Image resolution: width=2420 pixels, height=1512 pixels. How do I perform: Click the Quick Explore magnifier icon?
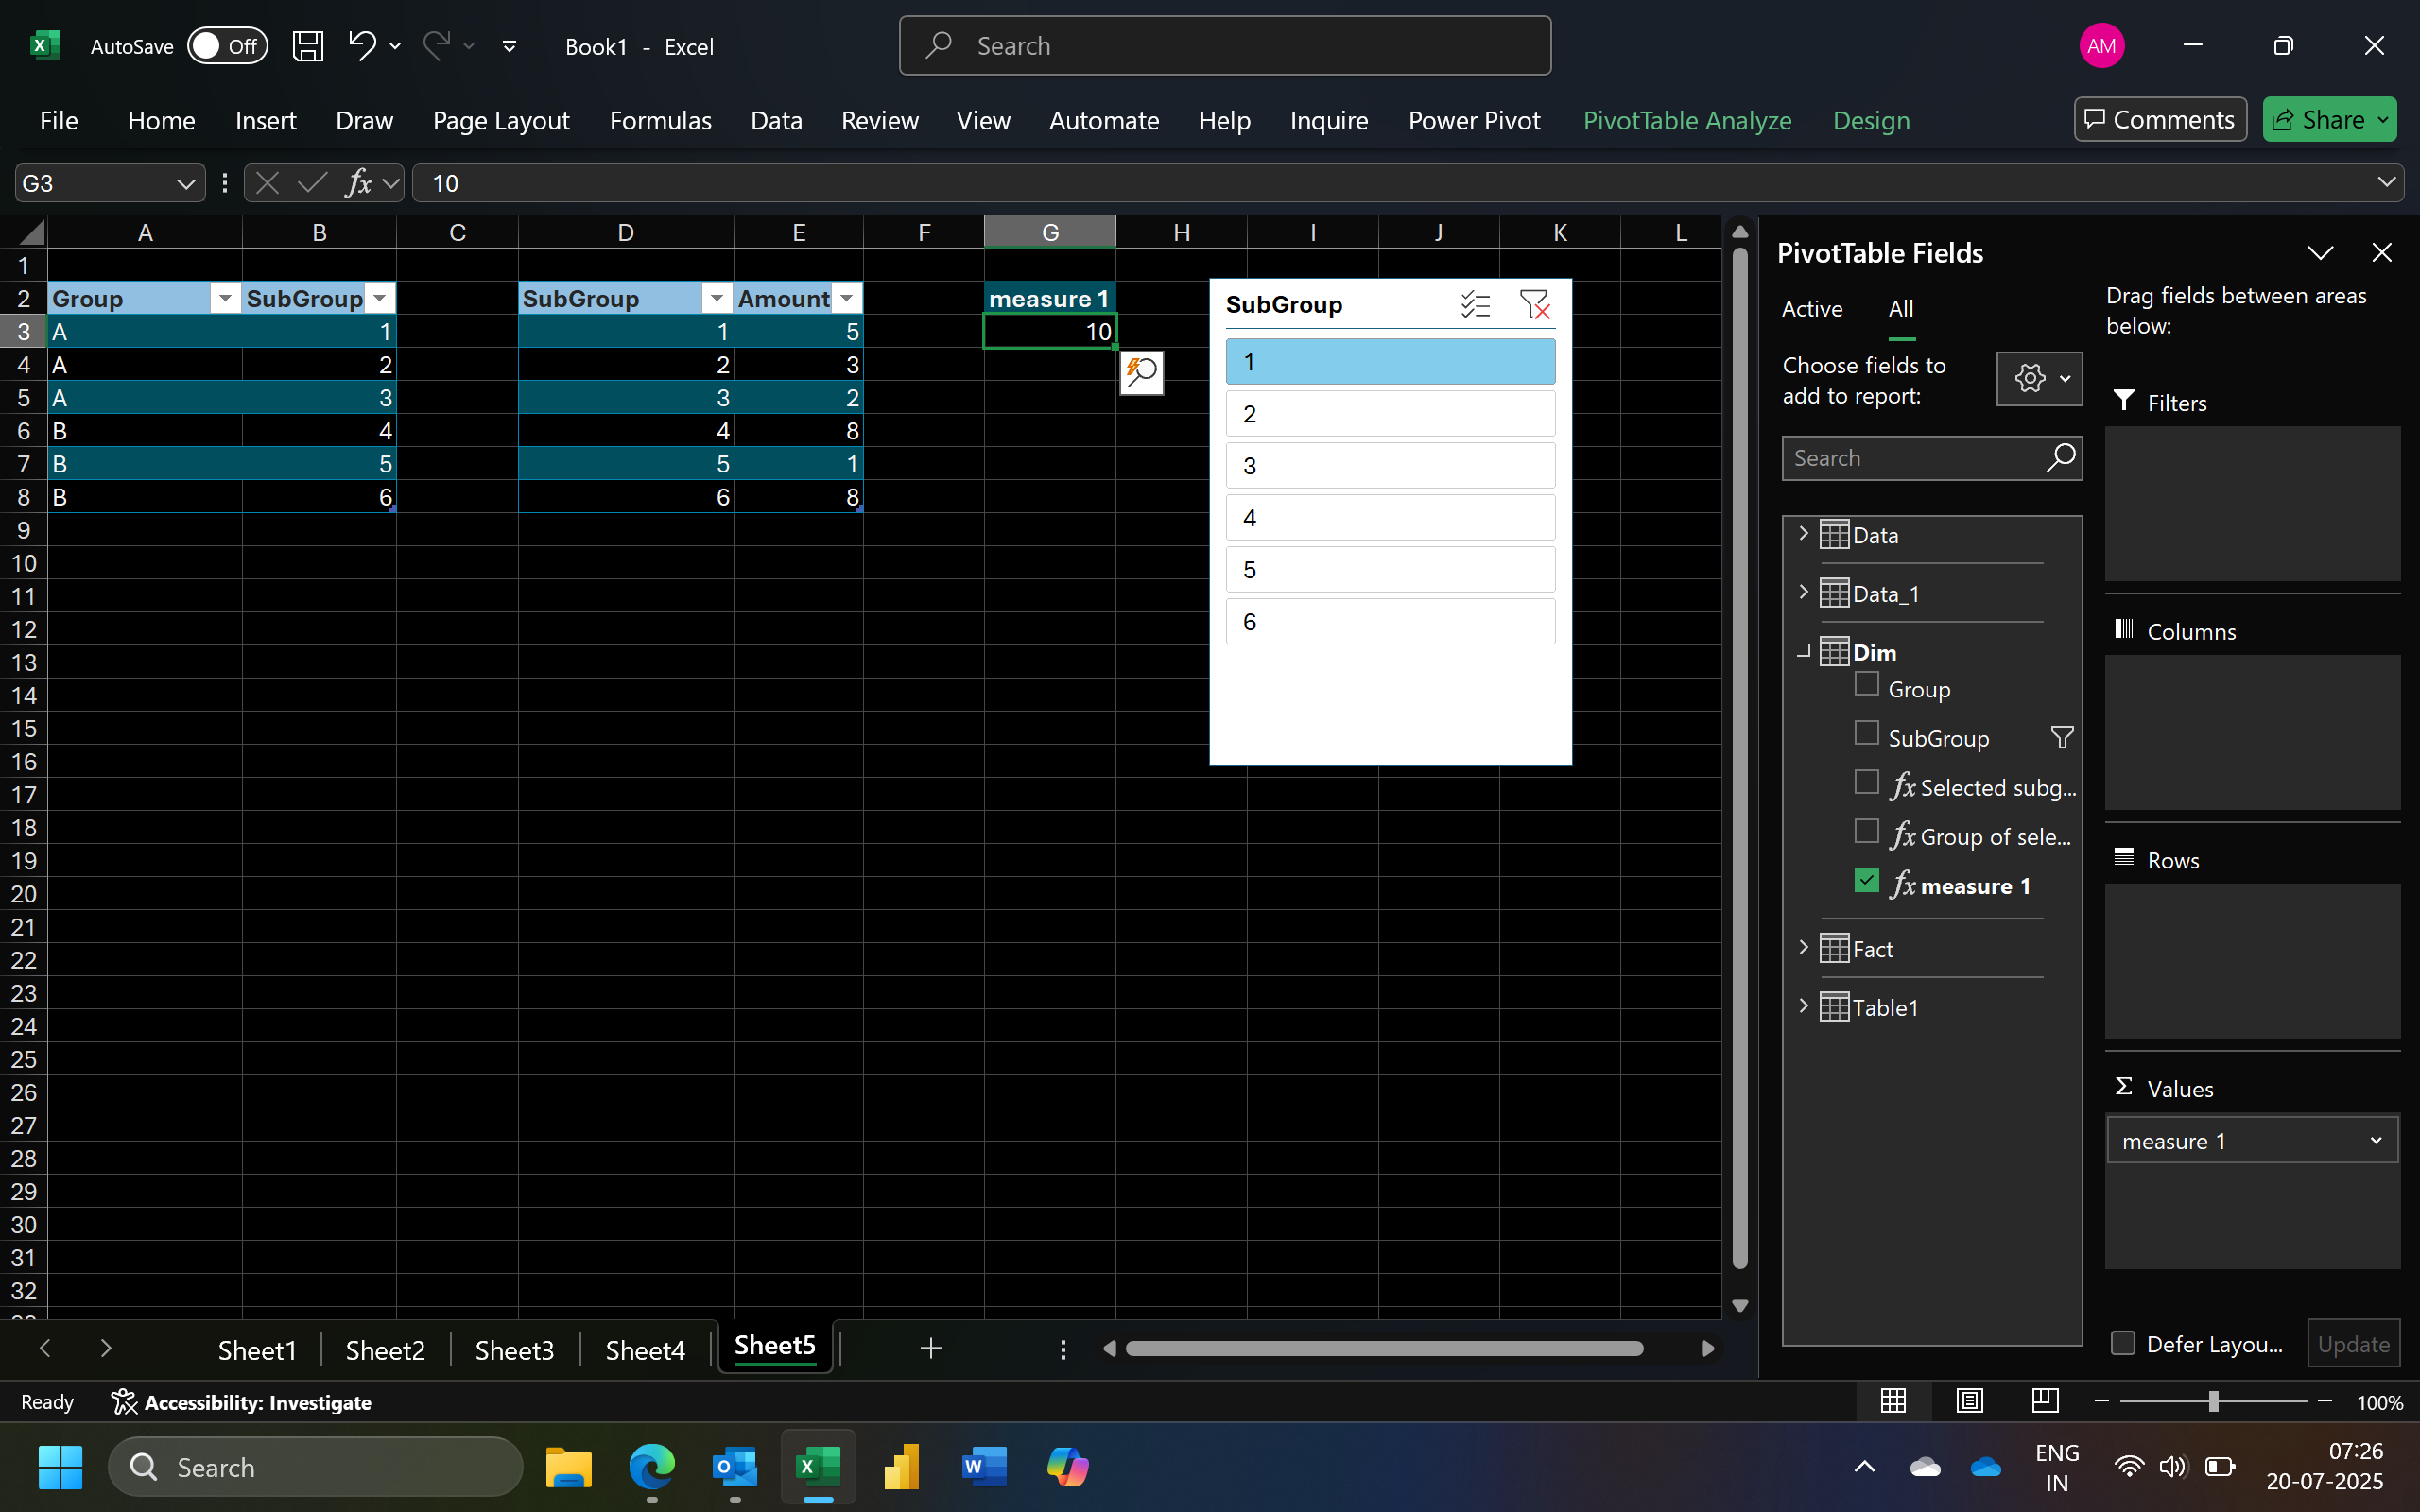pos(1141,373)
